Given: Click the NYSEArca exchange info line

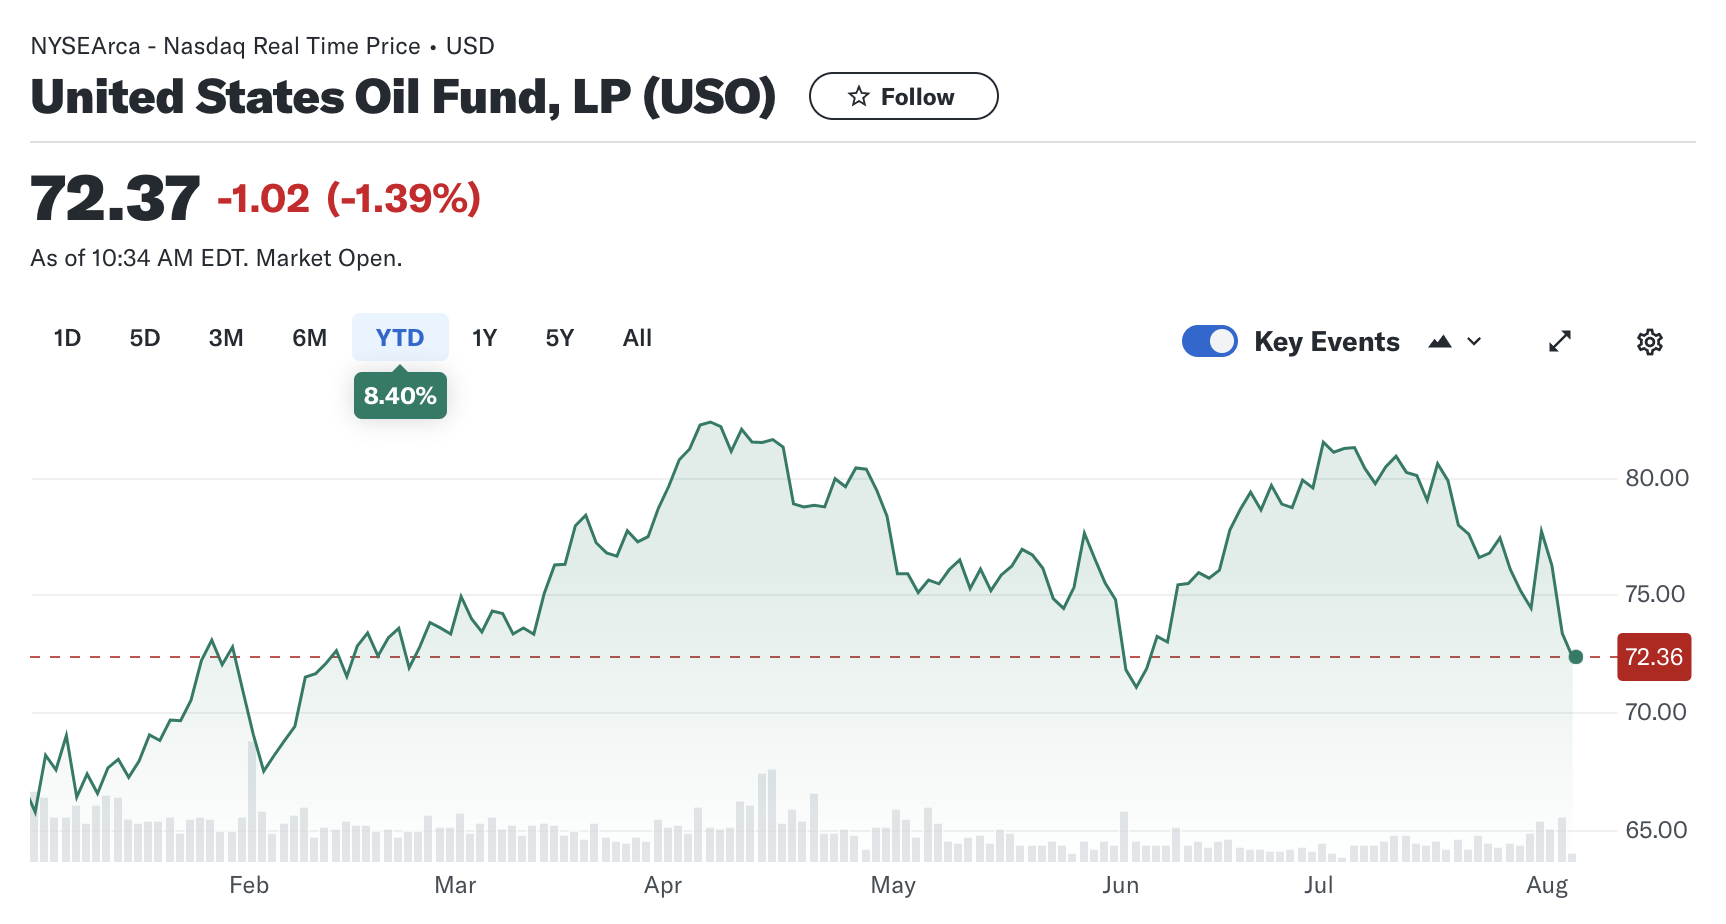Looking at the screenshot, I should 262,46.
